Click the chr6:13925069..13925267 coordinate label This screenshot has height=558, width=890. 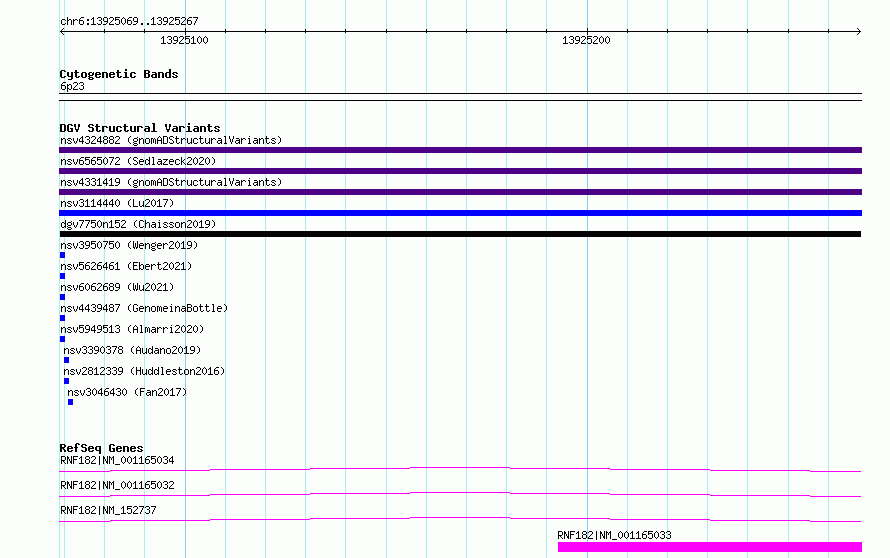[129, 21]
